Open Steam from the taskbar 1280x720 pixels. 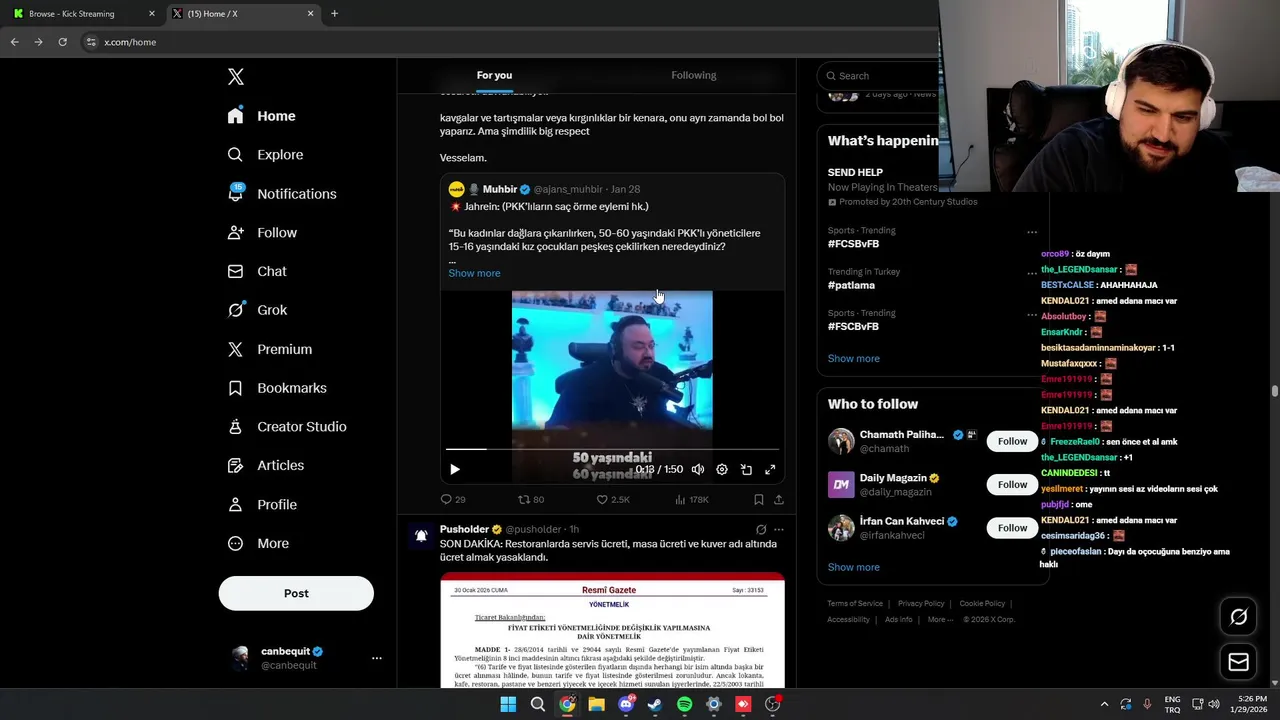pos(655,705)
